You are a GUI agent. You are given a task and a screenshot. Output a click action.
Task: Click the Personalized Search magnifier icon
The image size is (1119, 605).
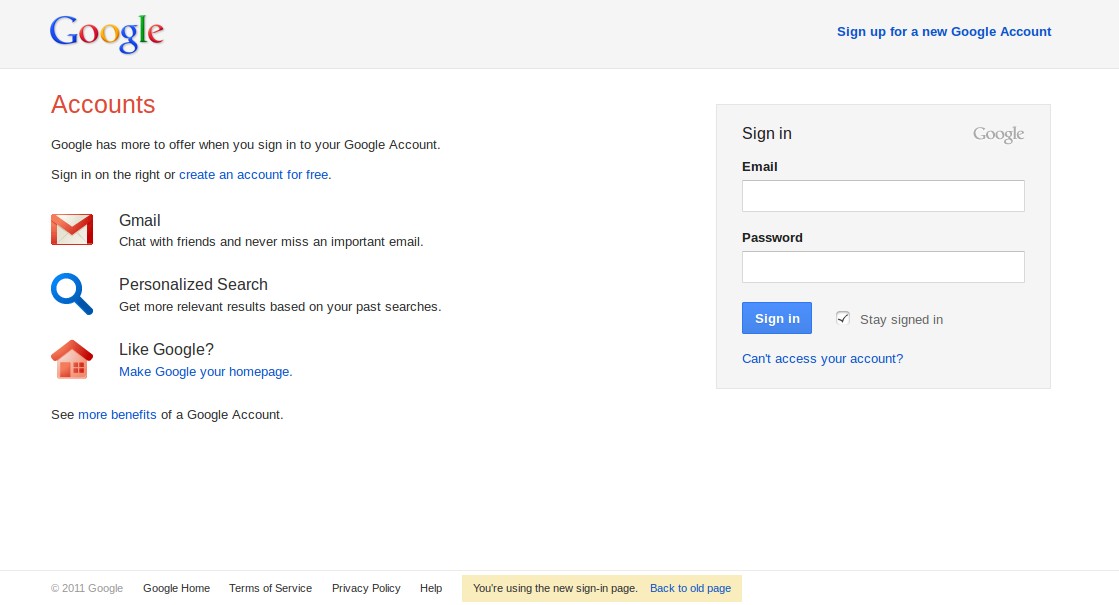click(x=72, y=294)
